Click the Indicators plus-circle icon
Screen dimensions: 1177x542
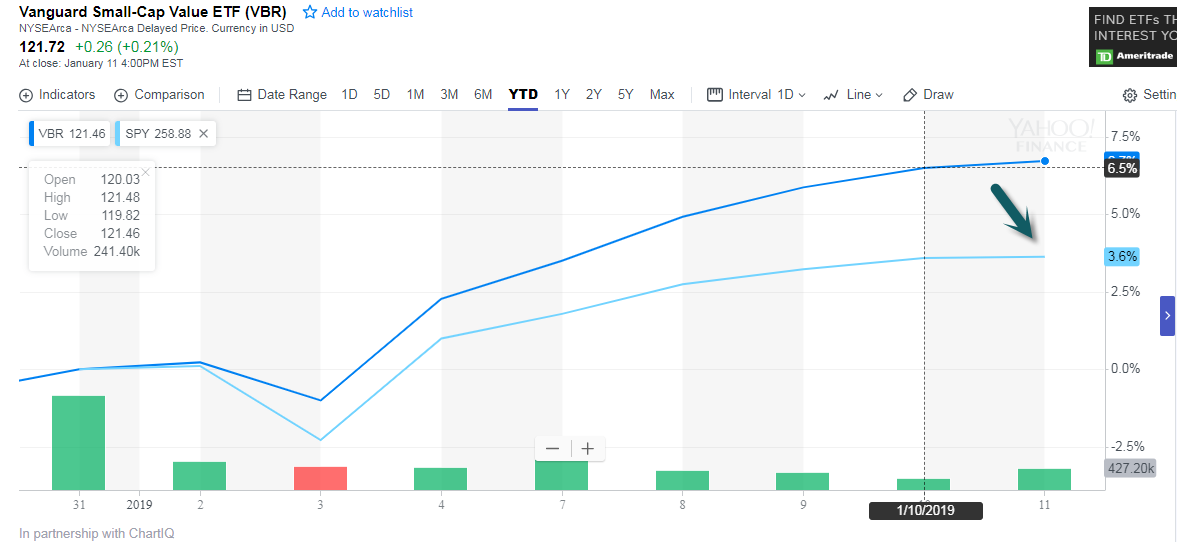click(x=26, y=95)
